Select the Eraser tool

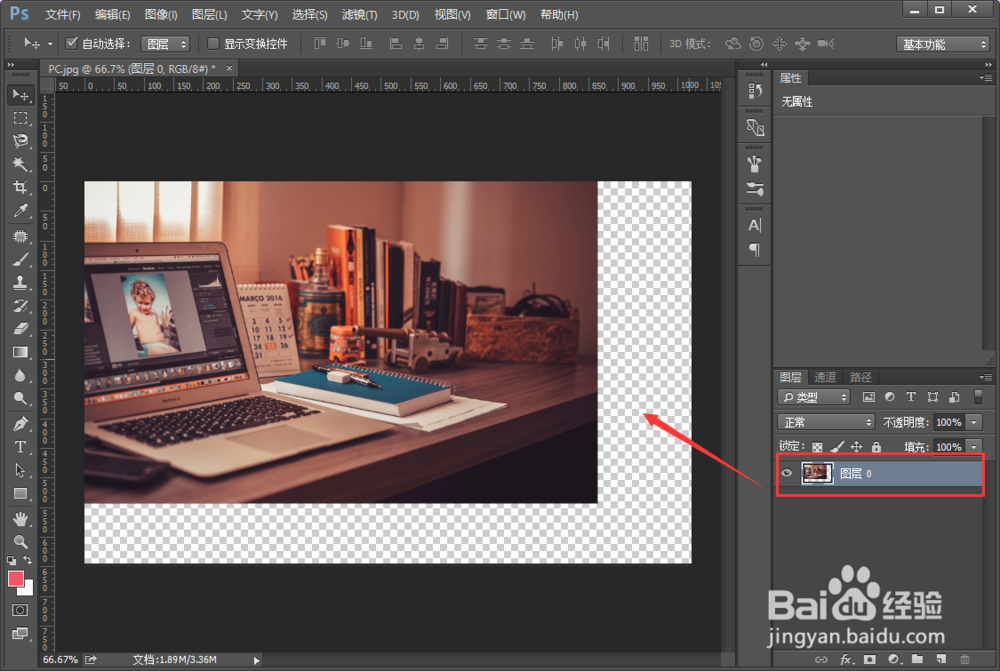(20, 328)
